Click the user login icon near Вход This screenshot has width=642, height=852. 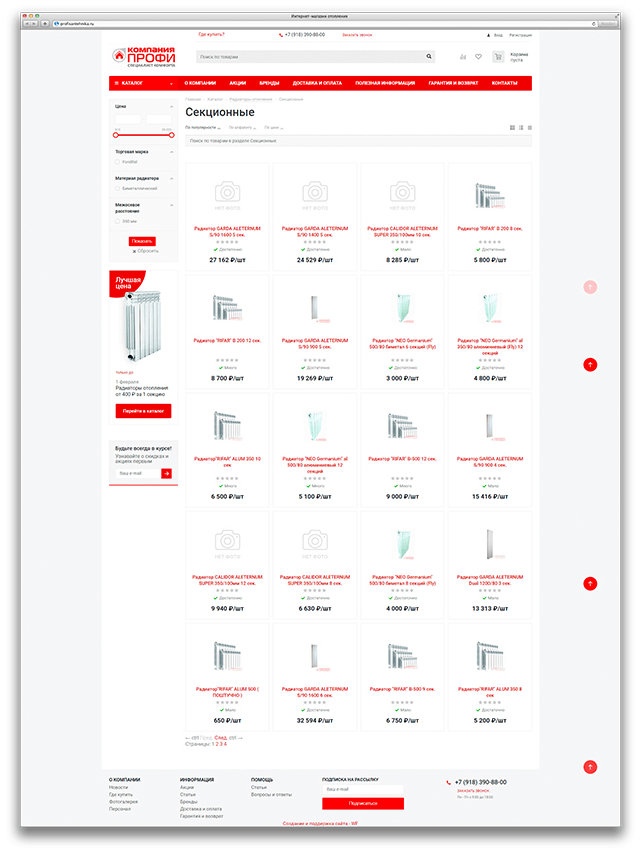[x=488, y=35]
